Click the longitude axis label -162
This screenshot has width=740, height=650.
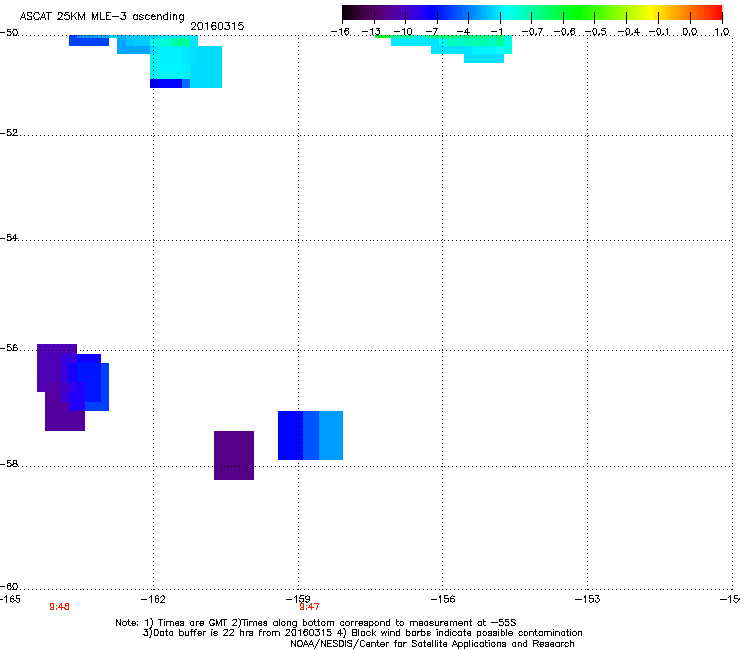click(x=153, y=599)
